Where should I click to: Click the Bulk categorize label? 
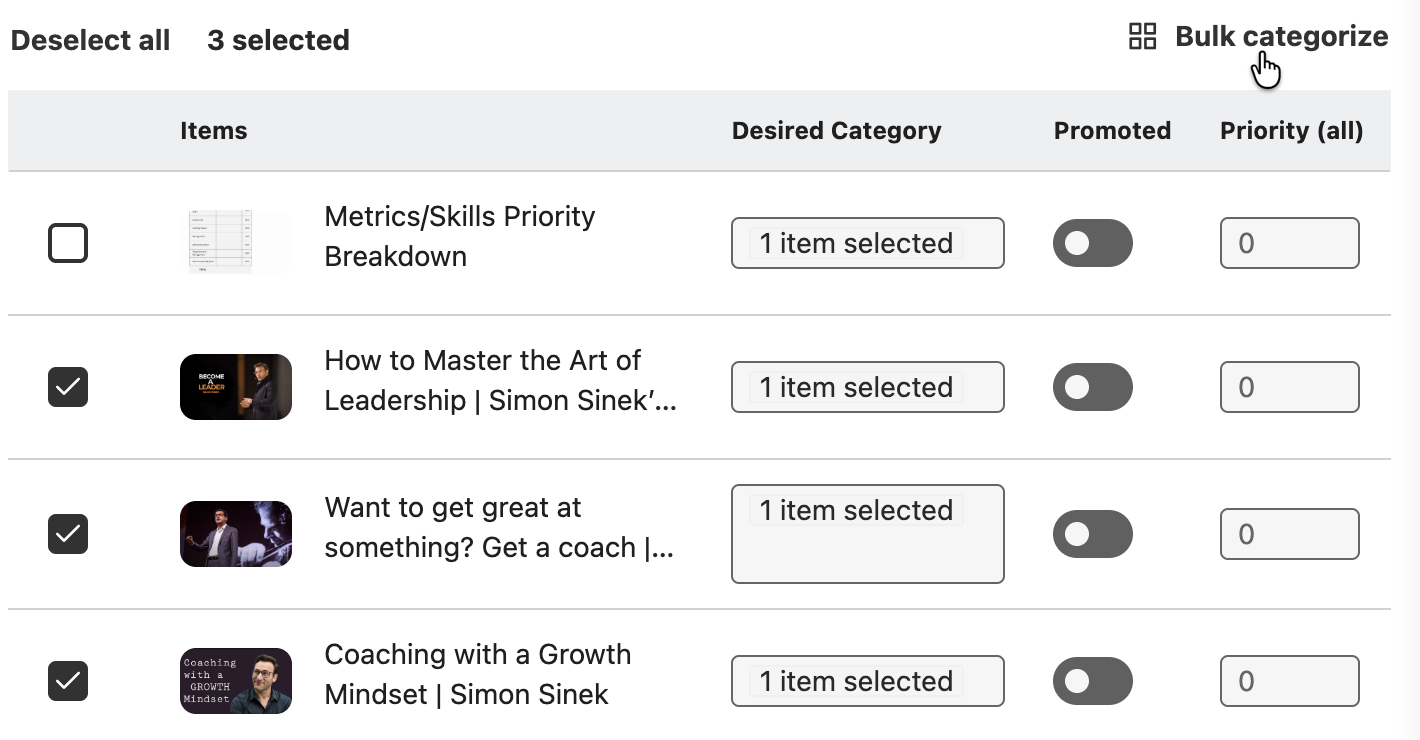1281,37
